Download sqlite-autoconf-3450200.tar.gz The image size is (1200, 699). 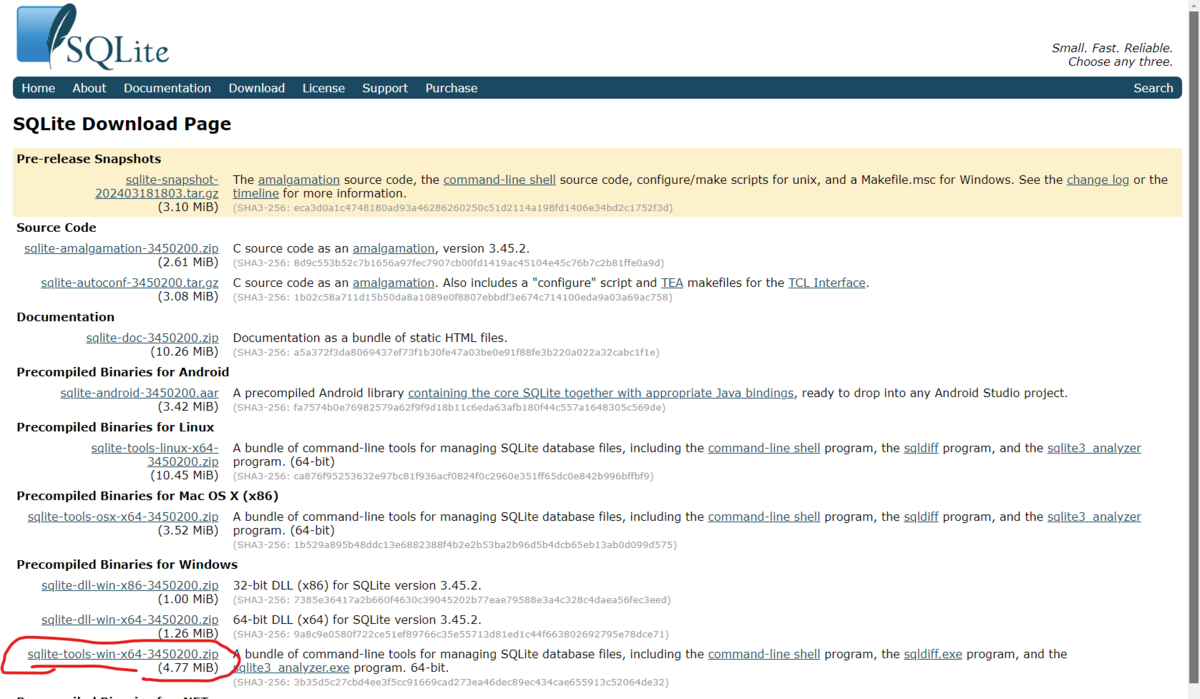click(129, 283)
